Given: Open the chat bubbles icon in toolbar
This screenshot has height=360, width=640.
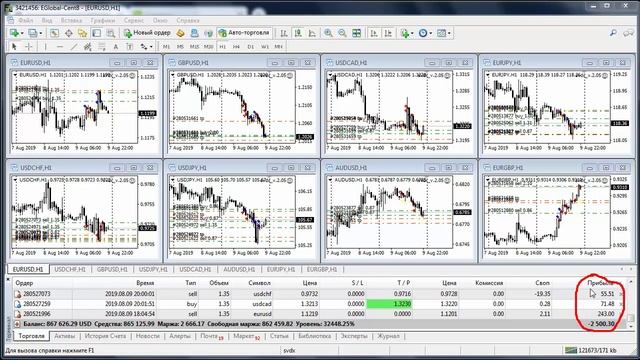Looking at the screenshot, I should (628, 33).
